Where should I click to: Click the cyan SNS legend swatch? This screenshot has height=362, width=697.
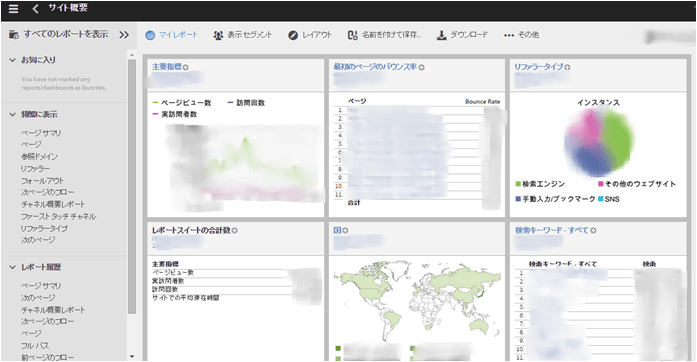(601, 199)
